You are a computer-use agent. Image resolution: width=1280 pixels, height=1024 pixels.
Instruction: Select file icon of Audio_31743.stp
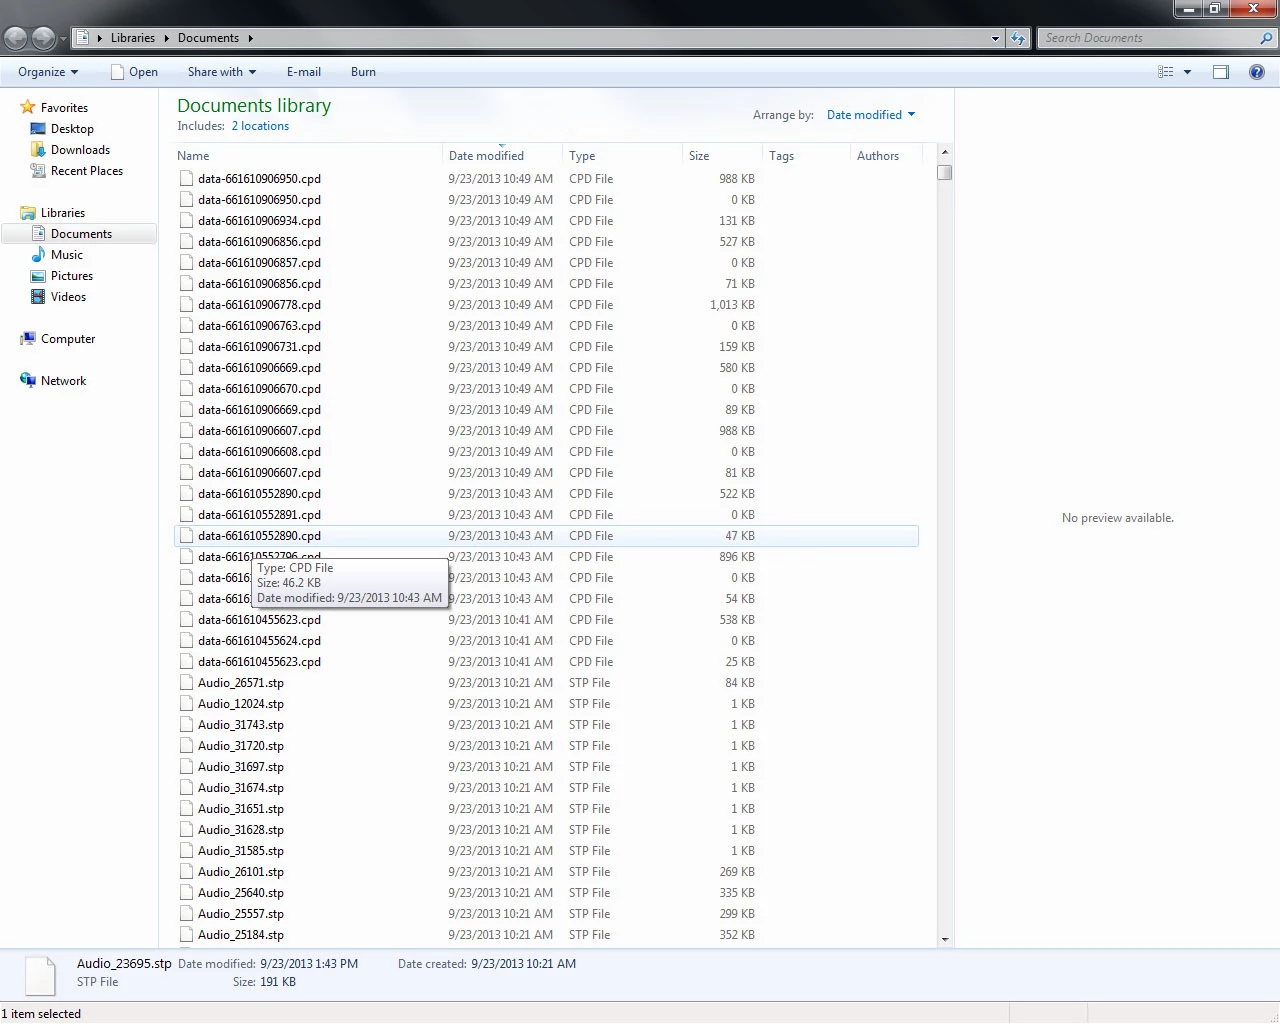[x=186, y=725]
